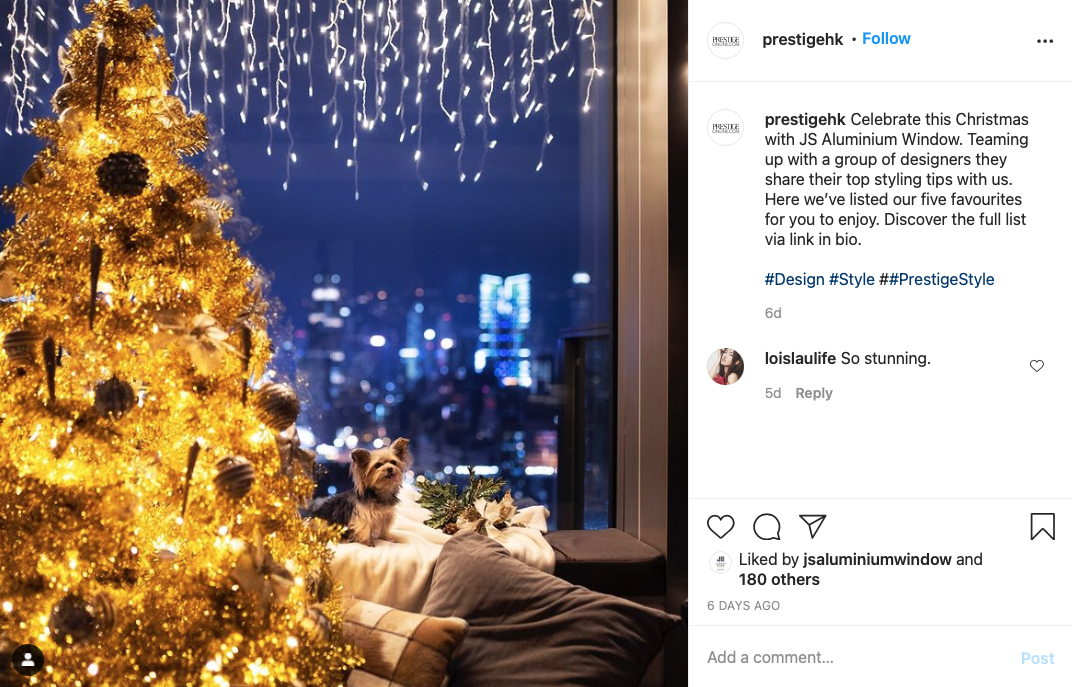Reply to loislaulife's comment

pos(814,393)
